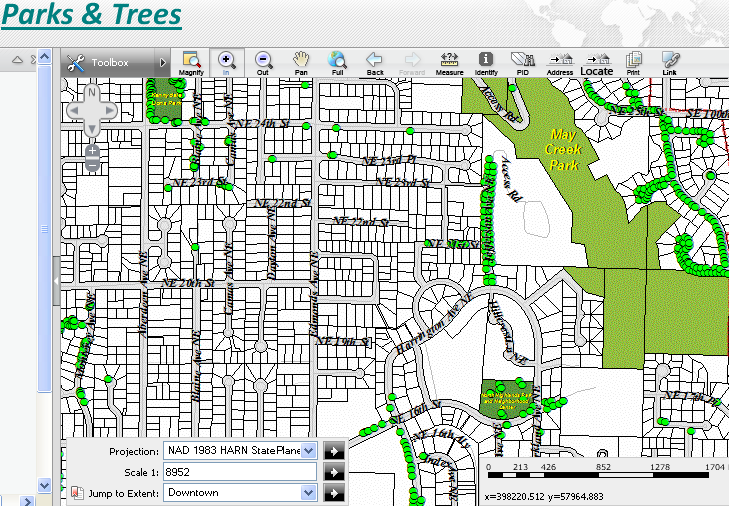
Task: Open the Jump to Extent dropdown
Action: [x=308, y=493]
